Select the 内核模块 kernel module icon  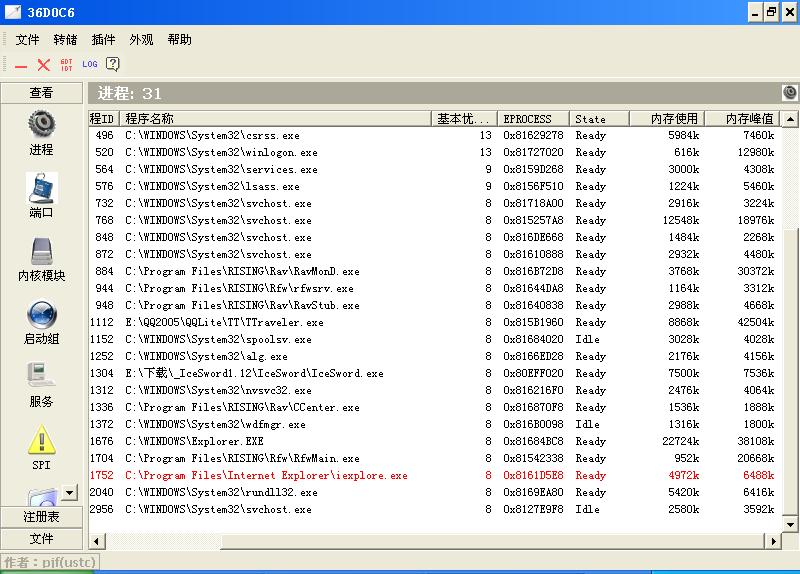click(x=41, y=251)
